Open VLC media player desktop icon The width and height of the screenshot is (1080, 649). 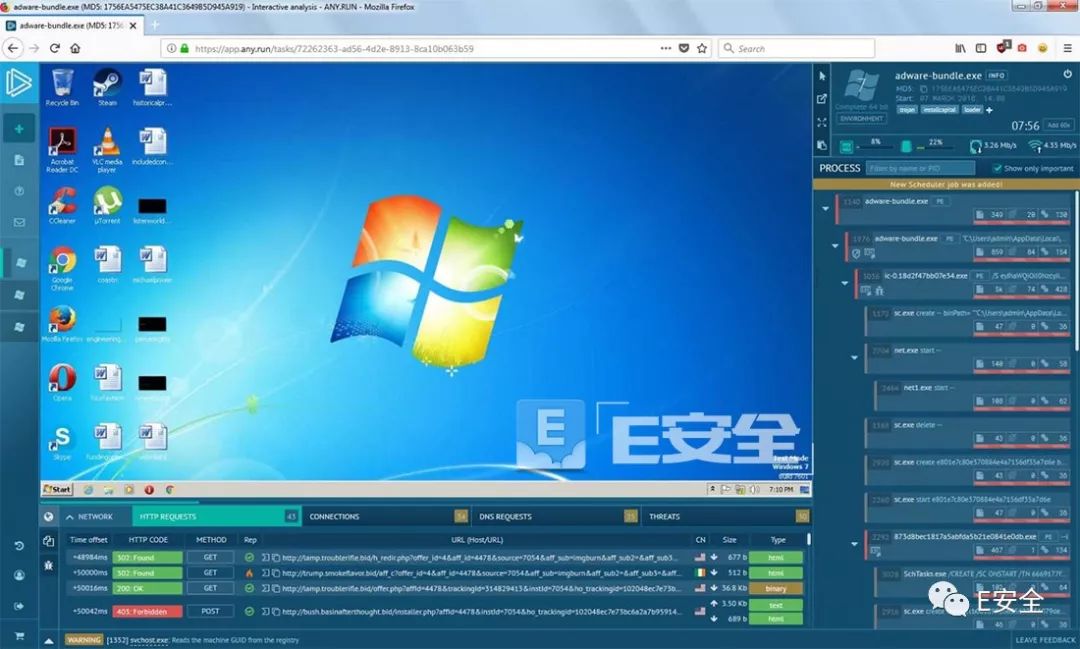[x=107, y=150]
